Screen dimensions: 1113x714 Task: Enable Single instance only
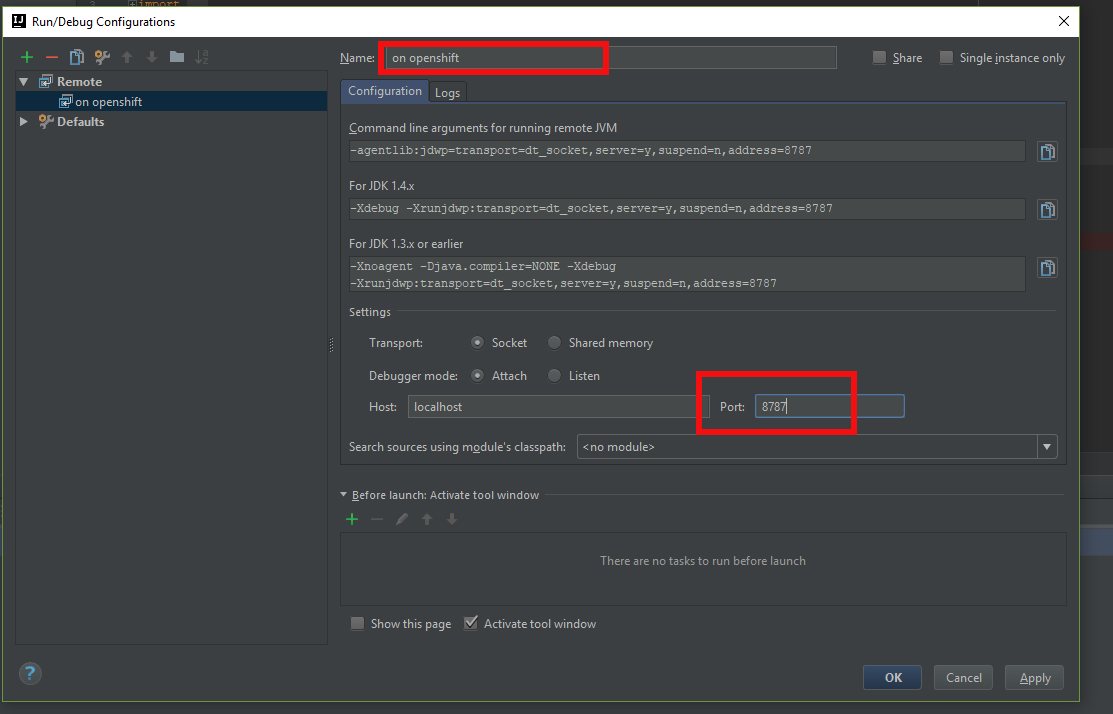pos(946,57)
